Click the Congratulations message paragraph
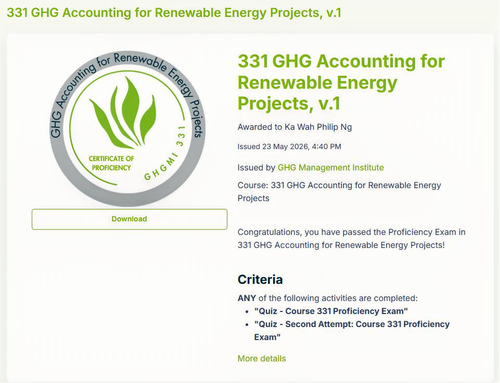The height and width of the screenshot is (383, 500). [351, 238]
